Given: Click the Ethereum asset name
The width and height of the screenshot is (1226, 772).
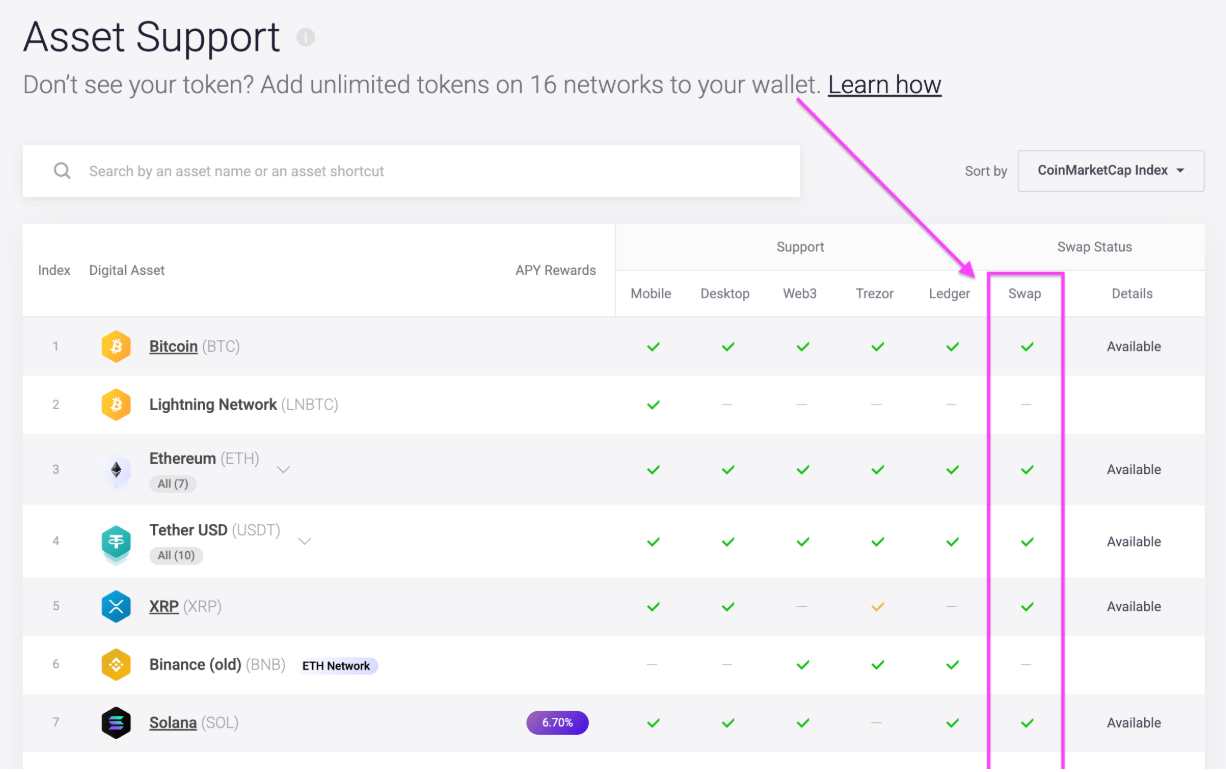Looking at the screenshot, I should point(183,459).
